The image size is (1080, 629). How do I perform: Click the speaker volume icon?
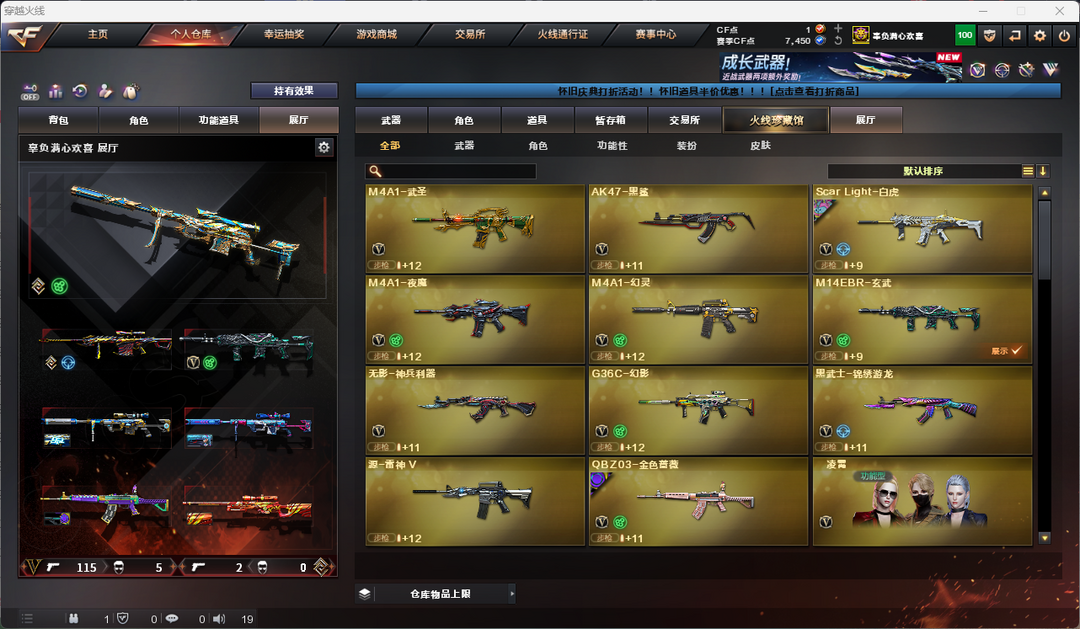[x=219, y=618]
